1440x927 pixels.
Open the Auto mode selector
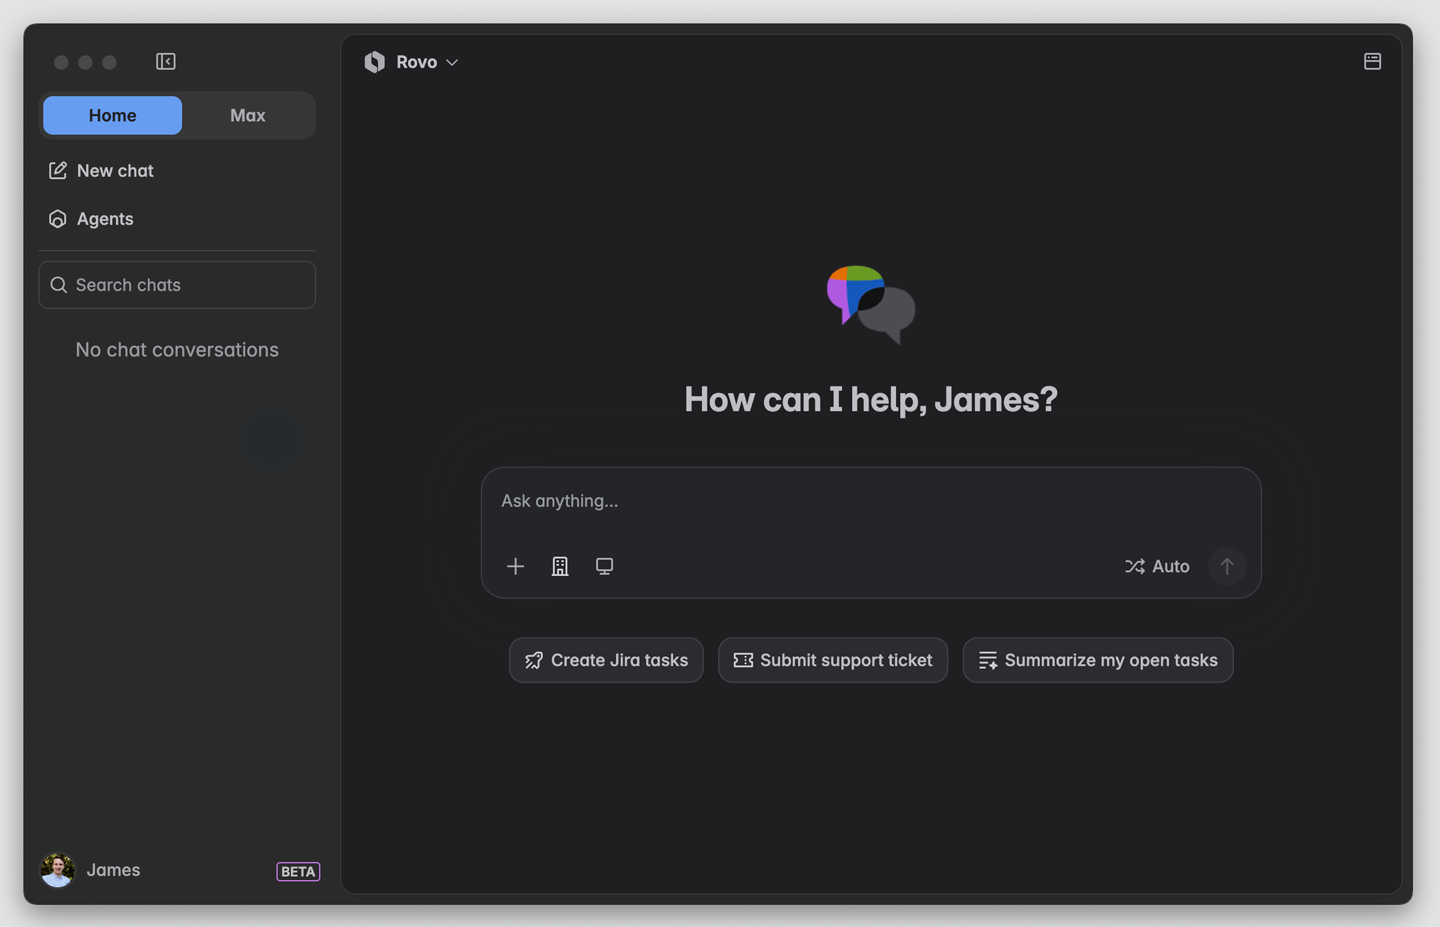1157,567
